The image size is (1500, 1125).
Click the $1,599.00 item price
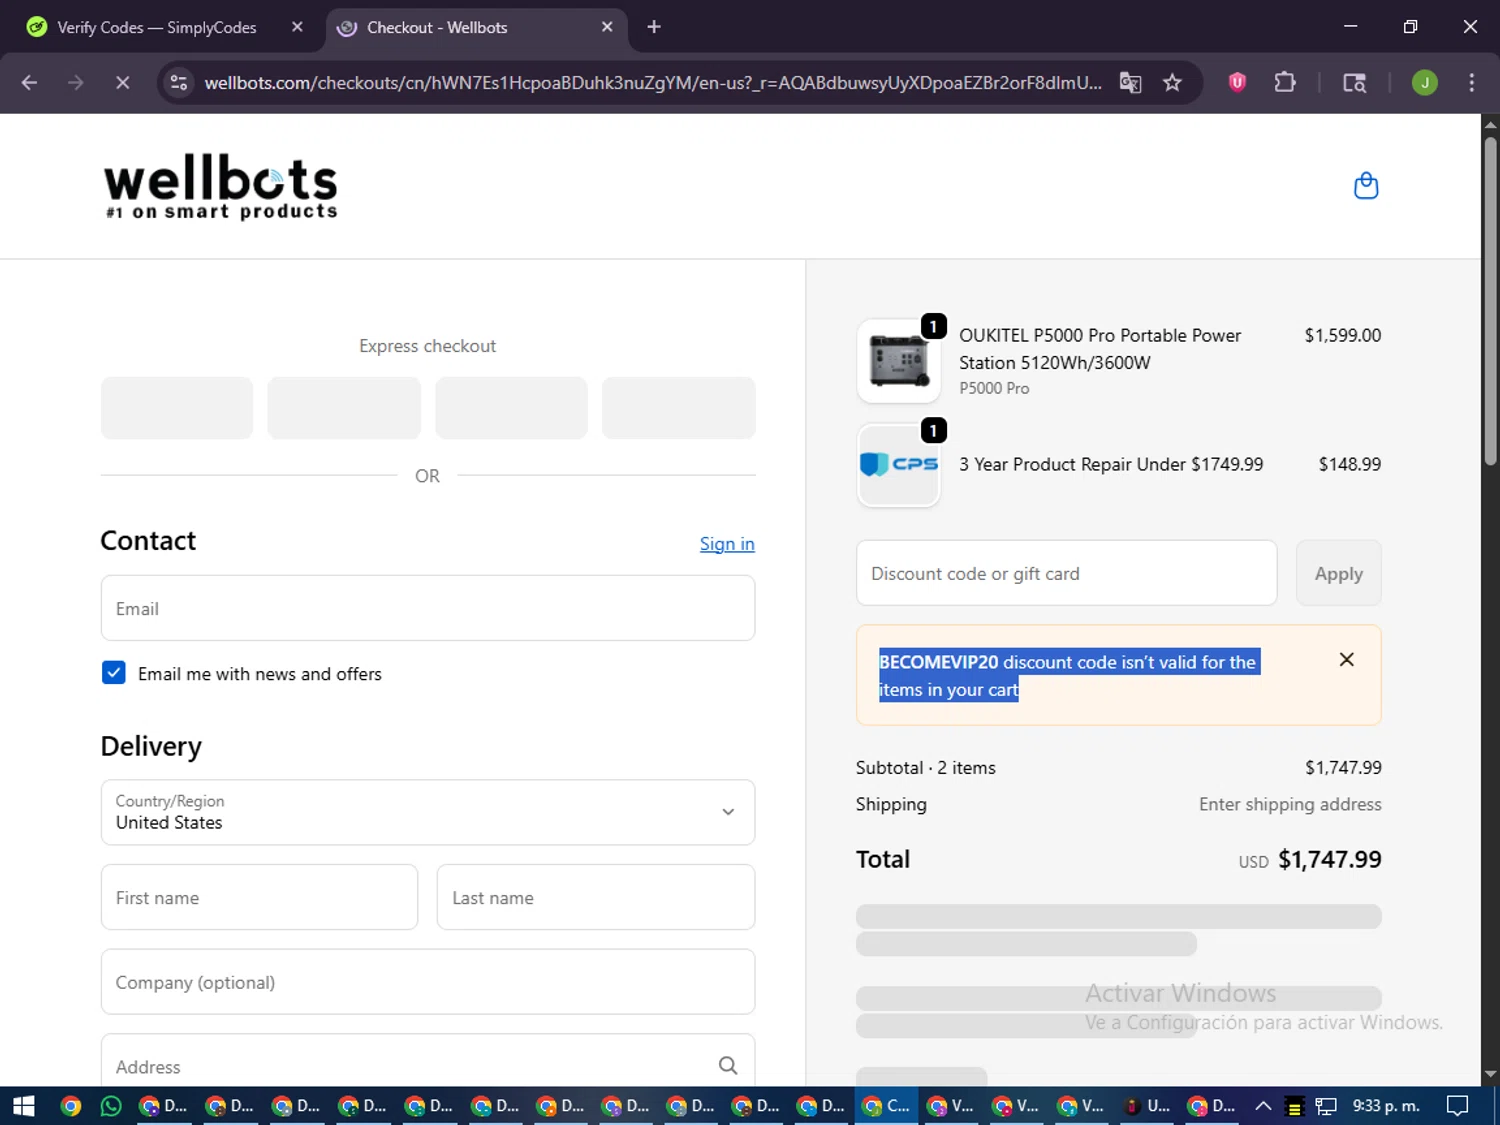pos(1342,335)
